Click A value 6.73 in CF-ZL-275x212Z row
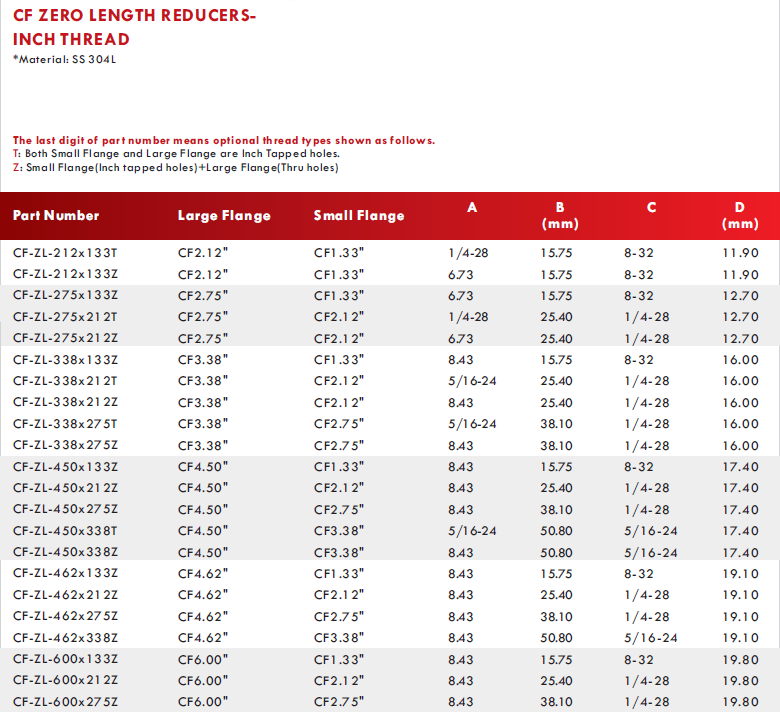780x712 pixels. pyautogui.click(x=461, y=338)
